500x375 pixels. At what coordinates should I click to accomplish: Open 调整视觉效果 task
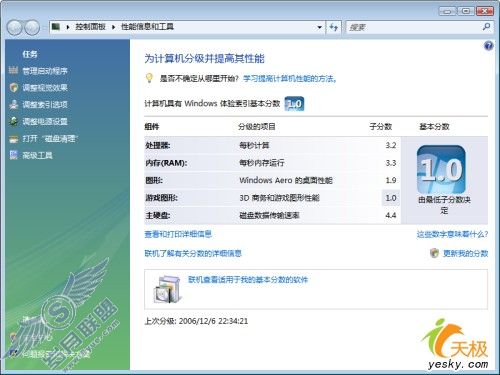tap(45, 88)
